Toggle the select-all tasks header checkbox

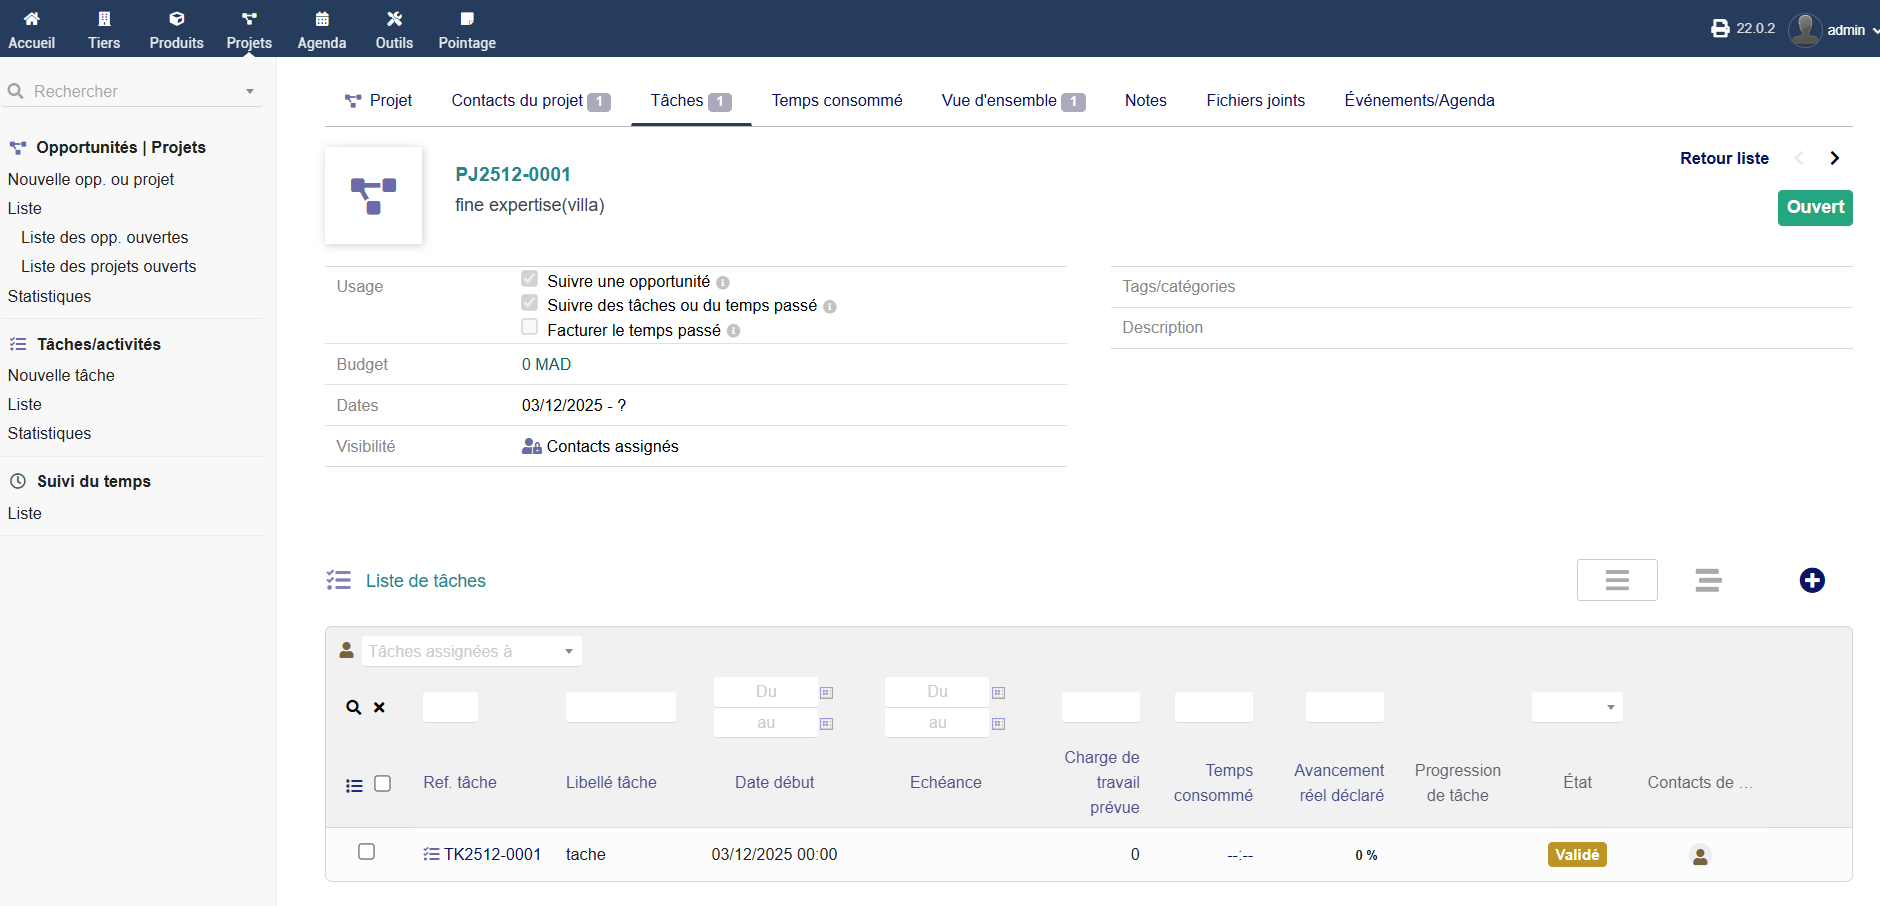click(x=382, y=784)
